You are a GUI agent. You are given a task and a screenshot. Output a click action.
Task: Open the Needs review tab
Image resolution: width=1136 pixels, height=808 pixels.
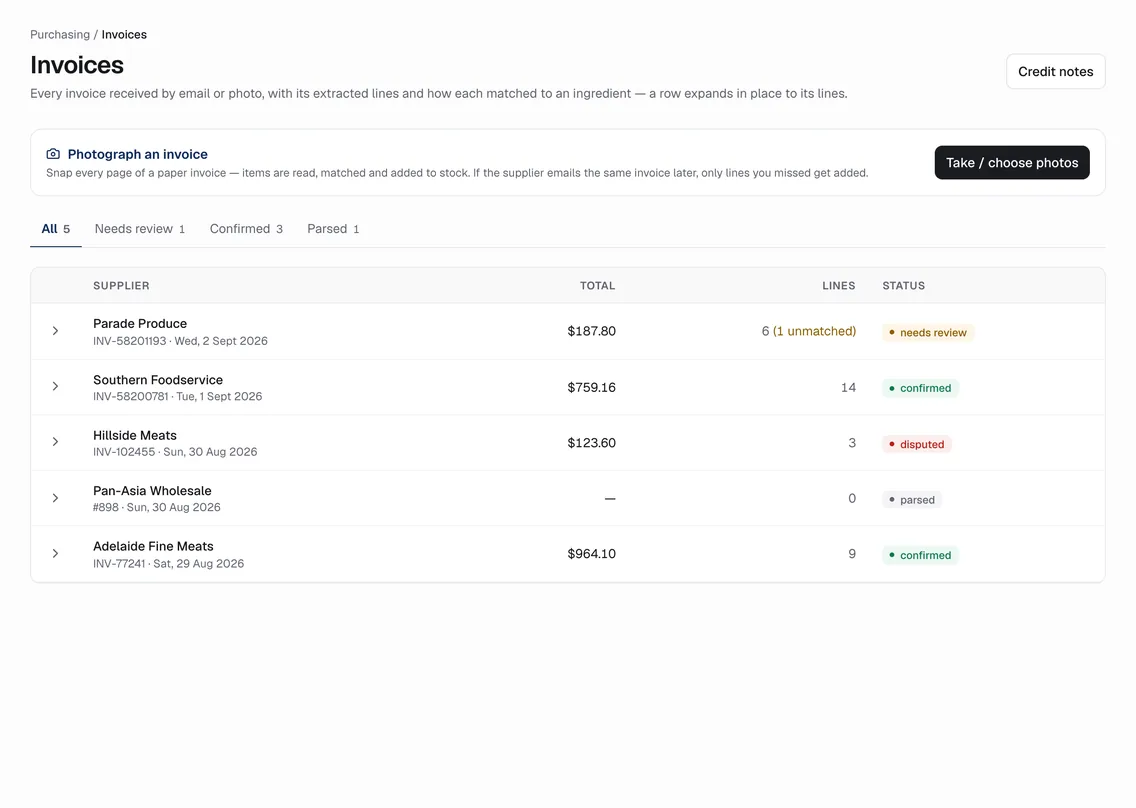(140, 229)
